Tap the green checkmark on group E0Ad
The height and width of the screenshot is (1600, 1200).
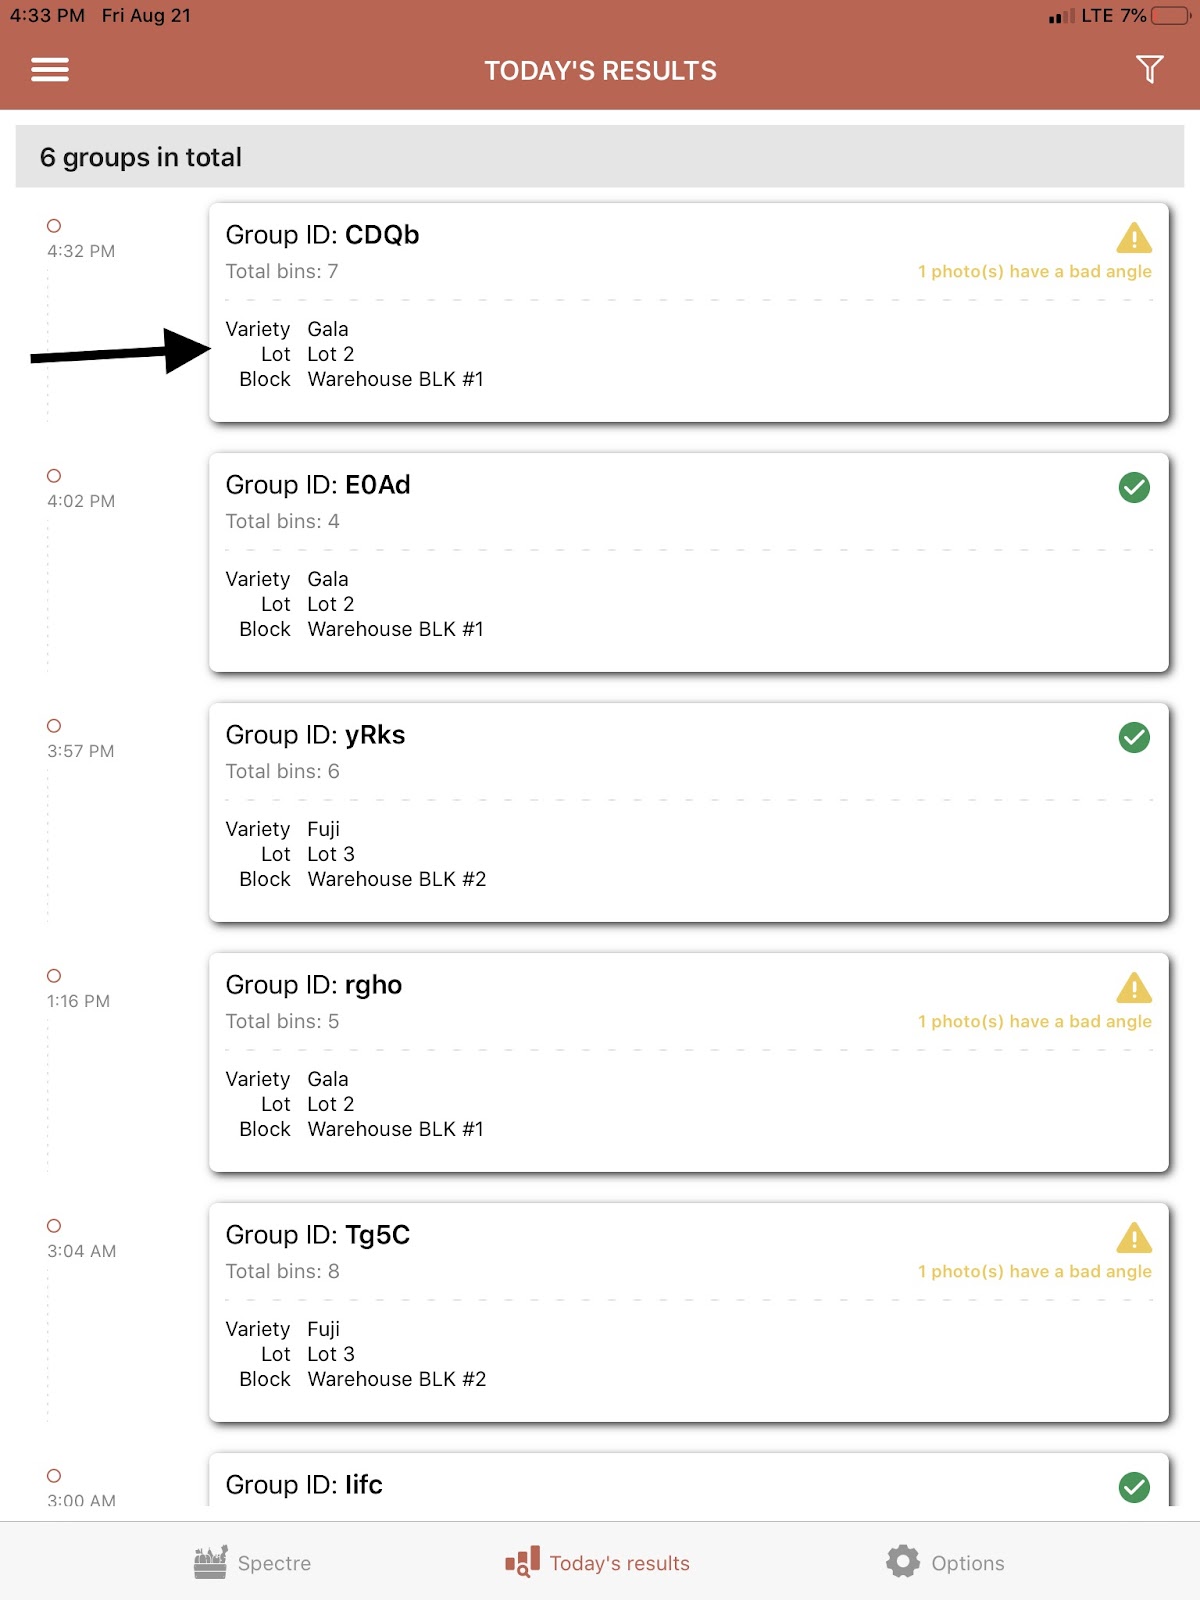click(1133, 488)
